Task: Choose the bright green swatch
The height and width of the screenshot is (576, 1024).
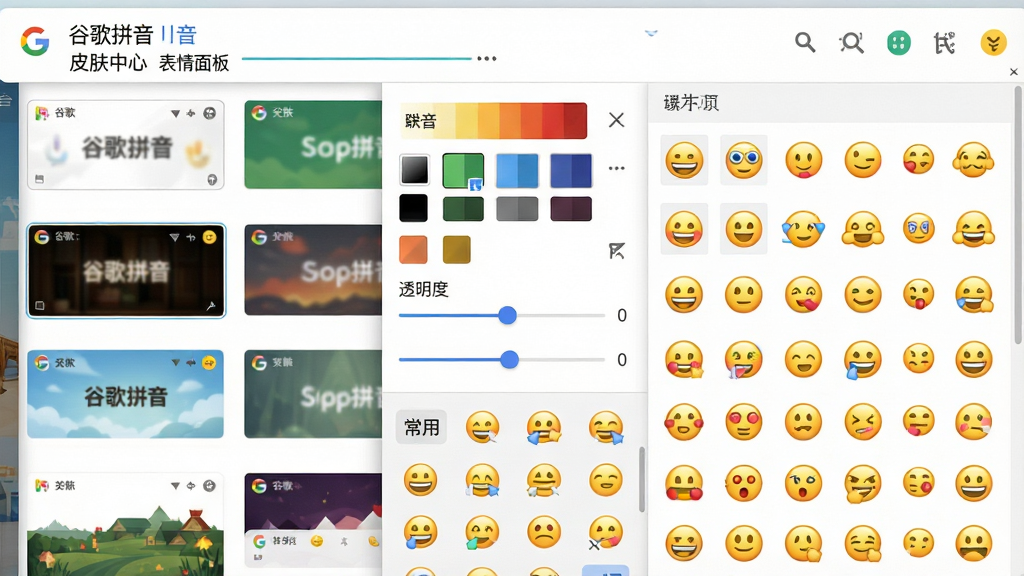Action: 463,170
